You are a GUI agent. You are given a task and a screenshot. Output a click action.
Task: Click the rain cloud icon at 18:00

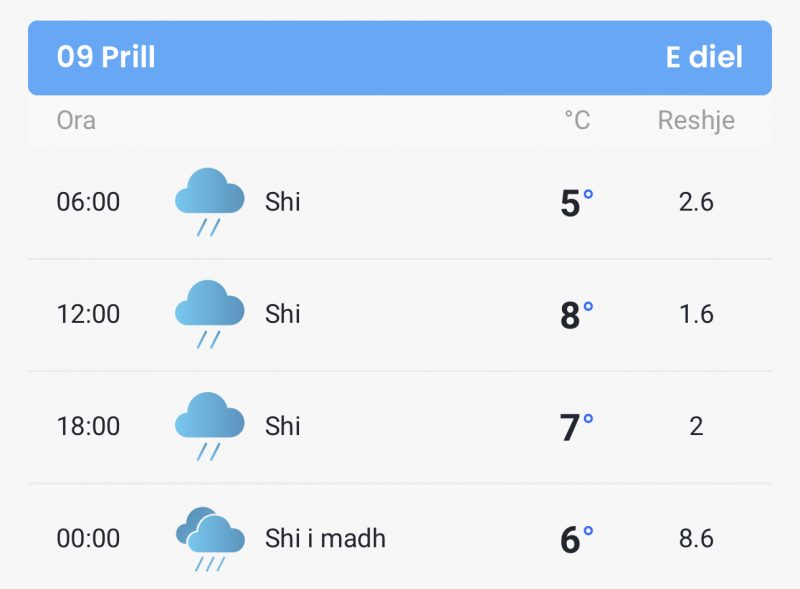(x=210, y=426)
